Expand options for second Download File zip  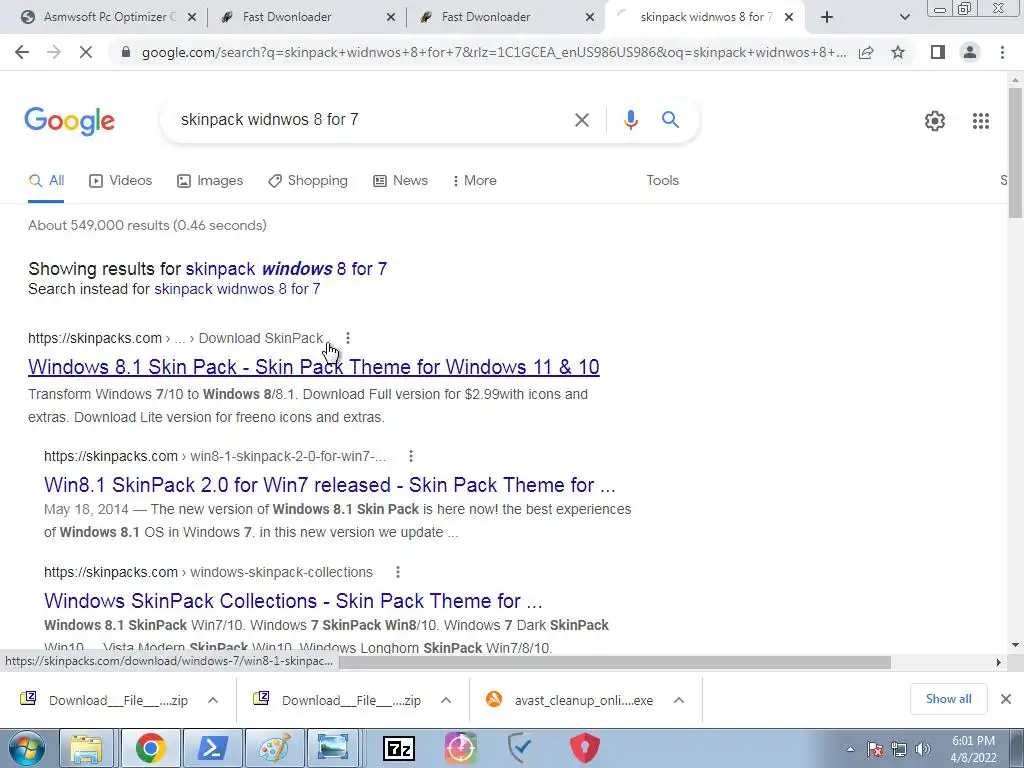446,700
